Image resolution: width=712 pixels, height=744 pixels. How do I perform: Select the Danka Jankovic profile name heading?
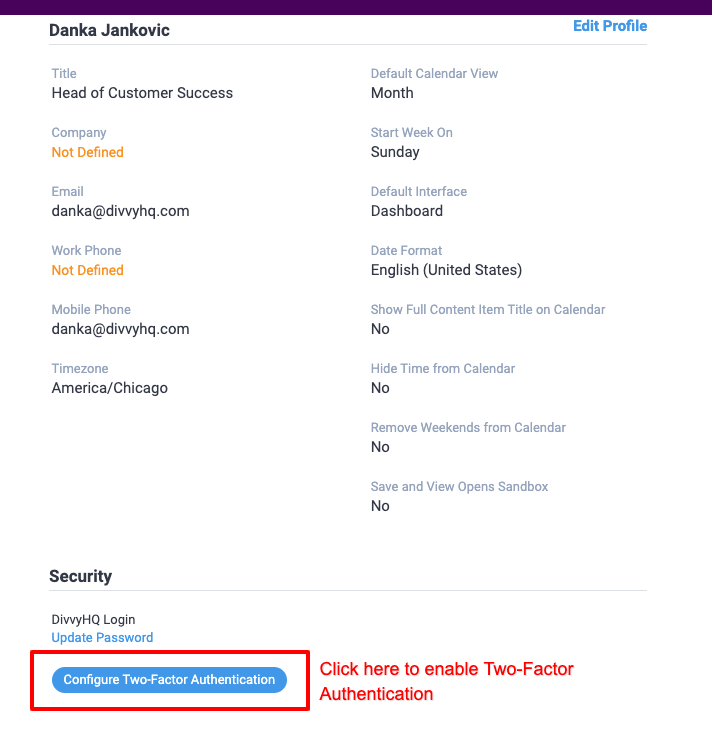[109, 30]
